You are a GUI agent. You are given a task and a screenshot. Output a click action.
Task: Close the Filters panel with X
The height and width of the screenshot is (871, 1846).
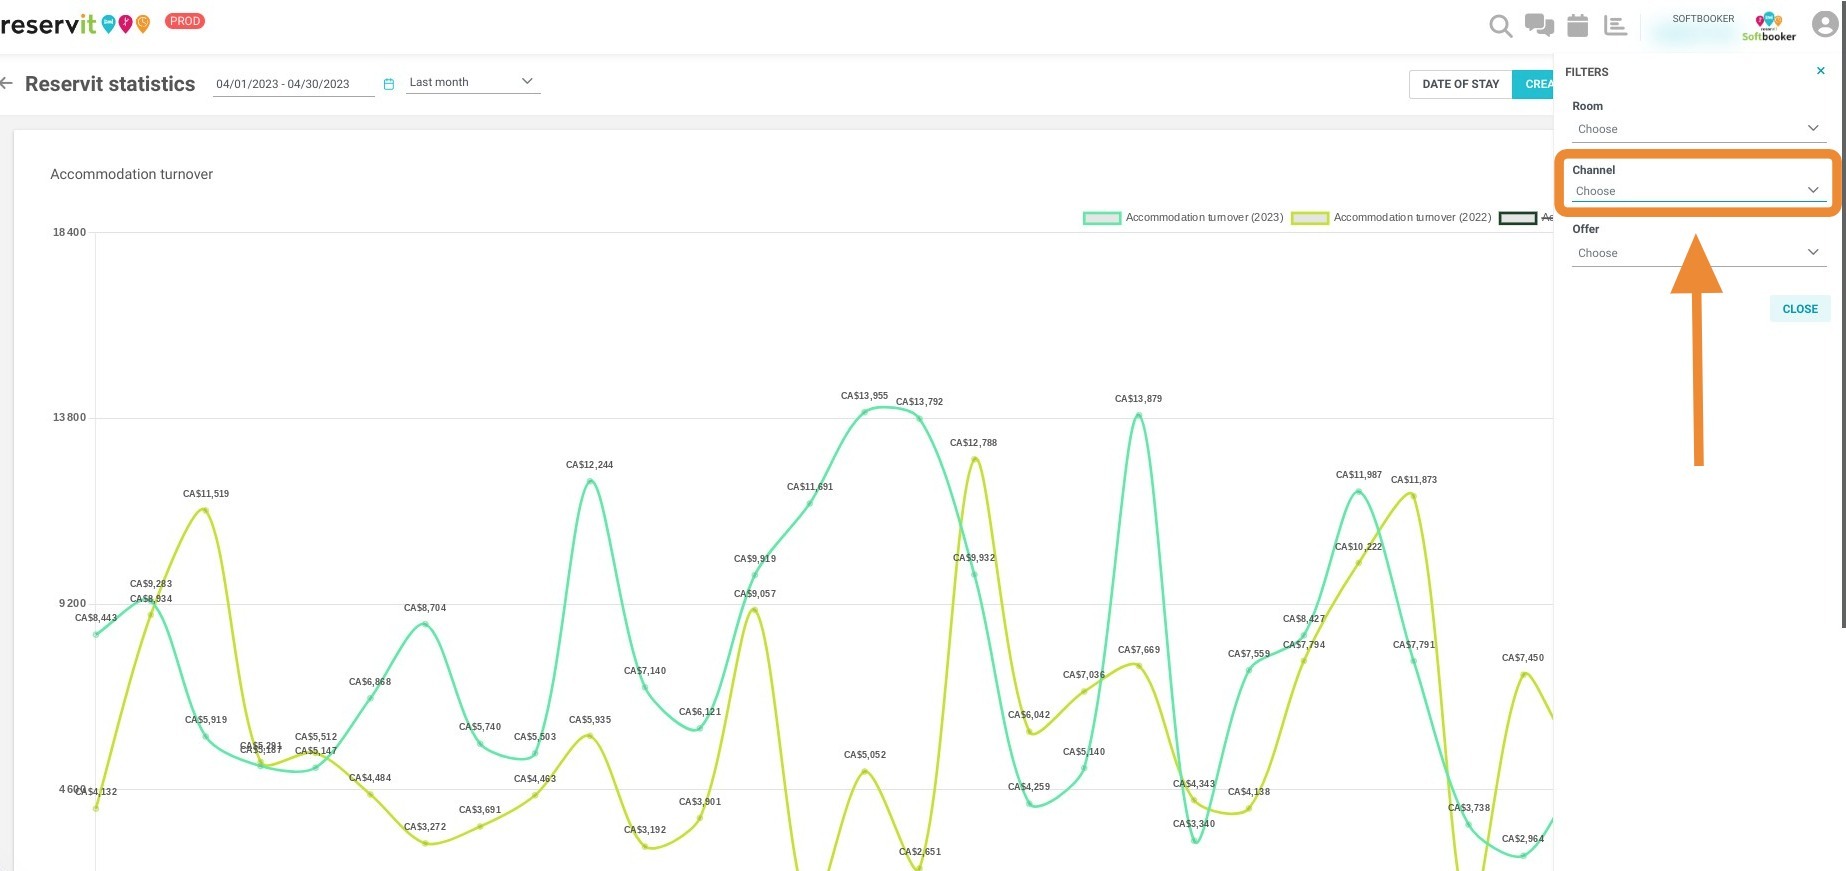[x=1821, y=71]
